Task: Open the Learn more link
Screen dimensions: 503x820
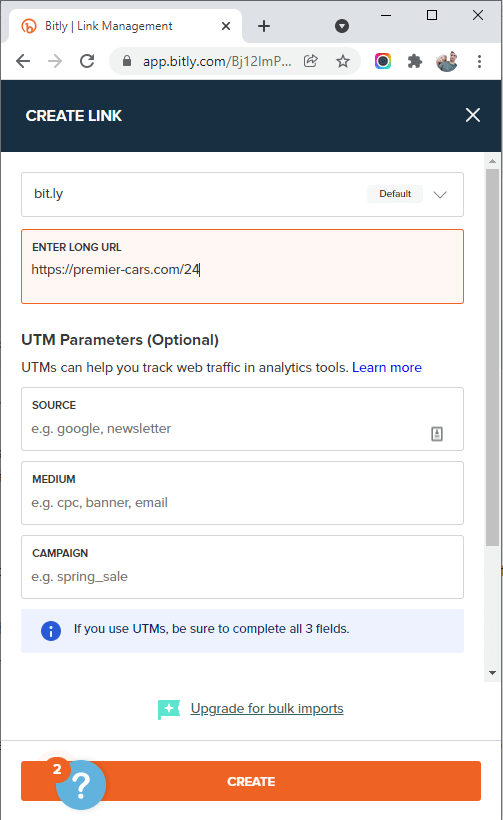Action: coord(386,367)
